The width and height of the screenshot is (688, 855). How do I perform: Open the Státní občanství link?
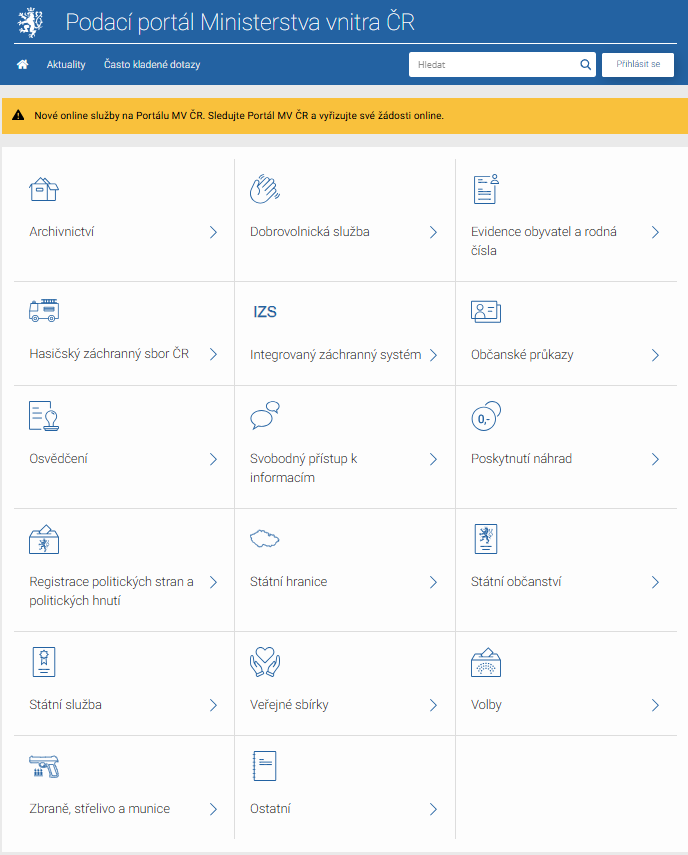(517, 582)
